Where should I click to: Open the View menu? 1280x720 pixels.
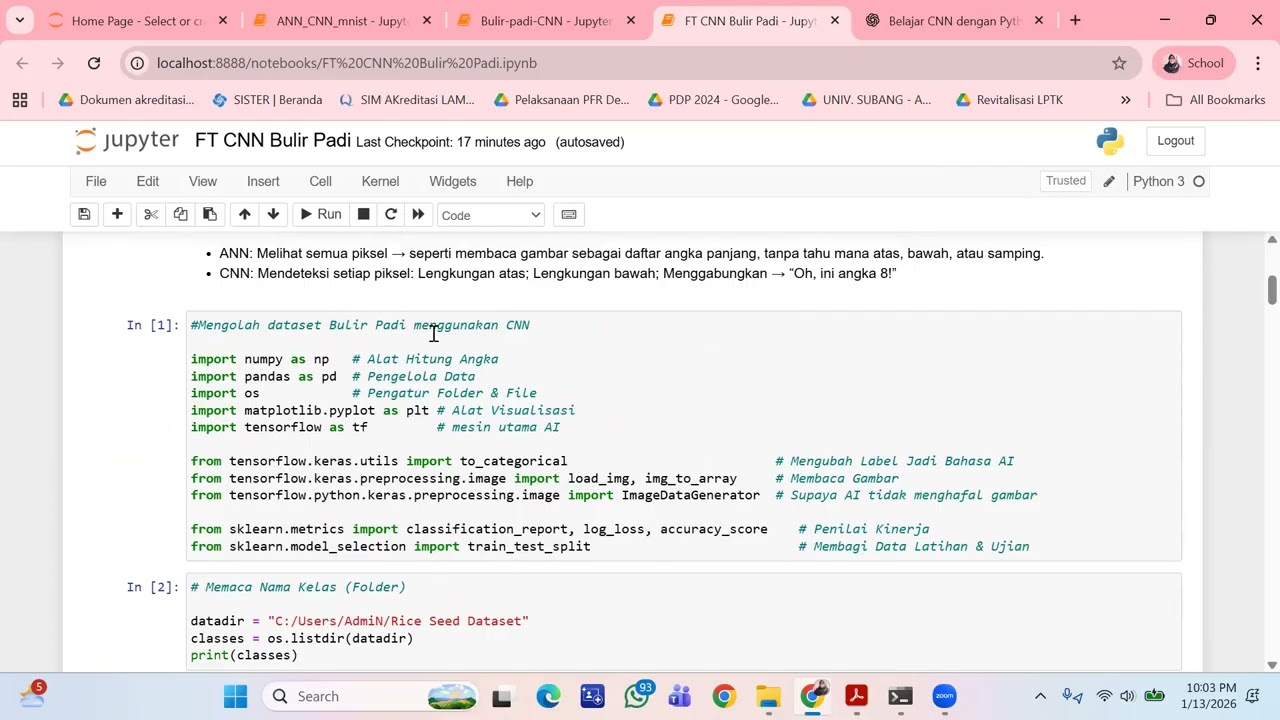[x=203, y=181]
